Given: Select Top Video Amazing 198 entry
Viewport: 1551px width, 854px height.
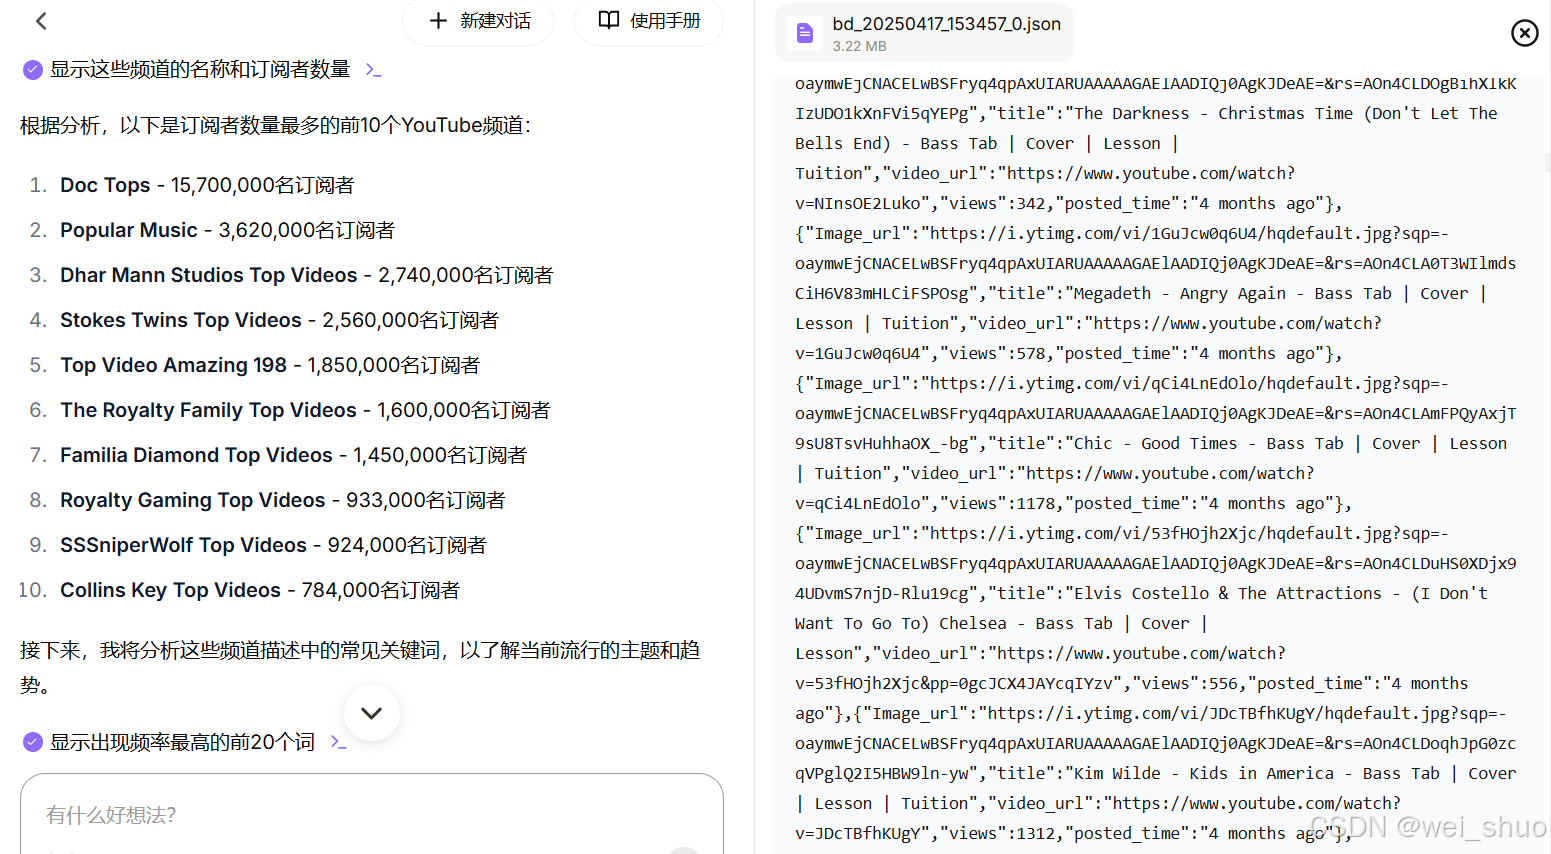Looking at the screenshot, I should (x=270, y=365).
